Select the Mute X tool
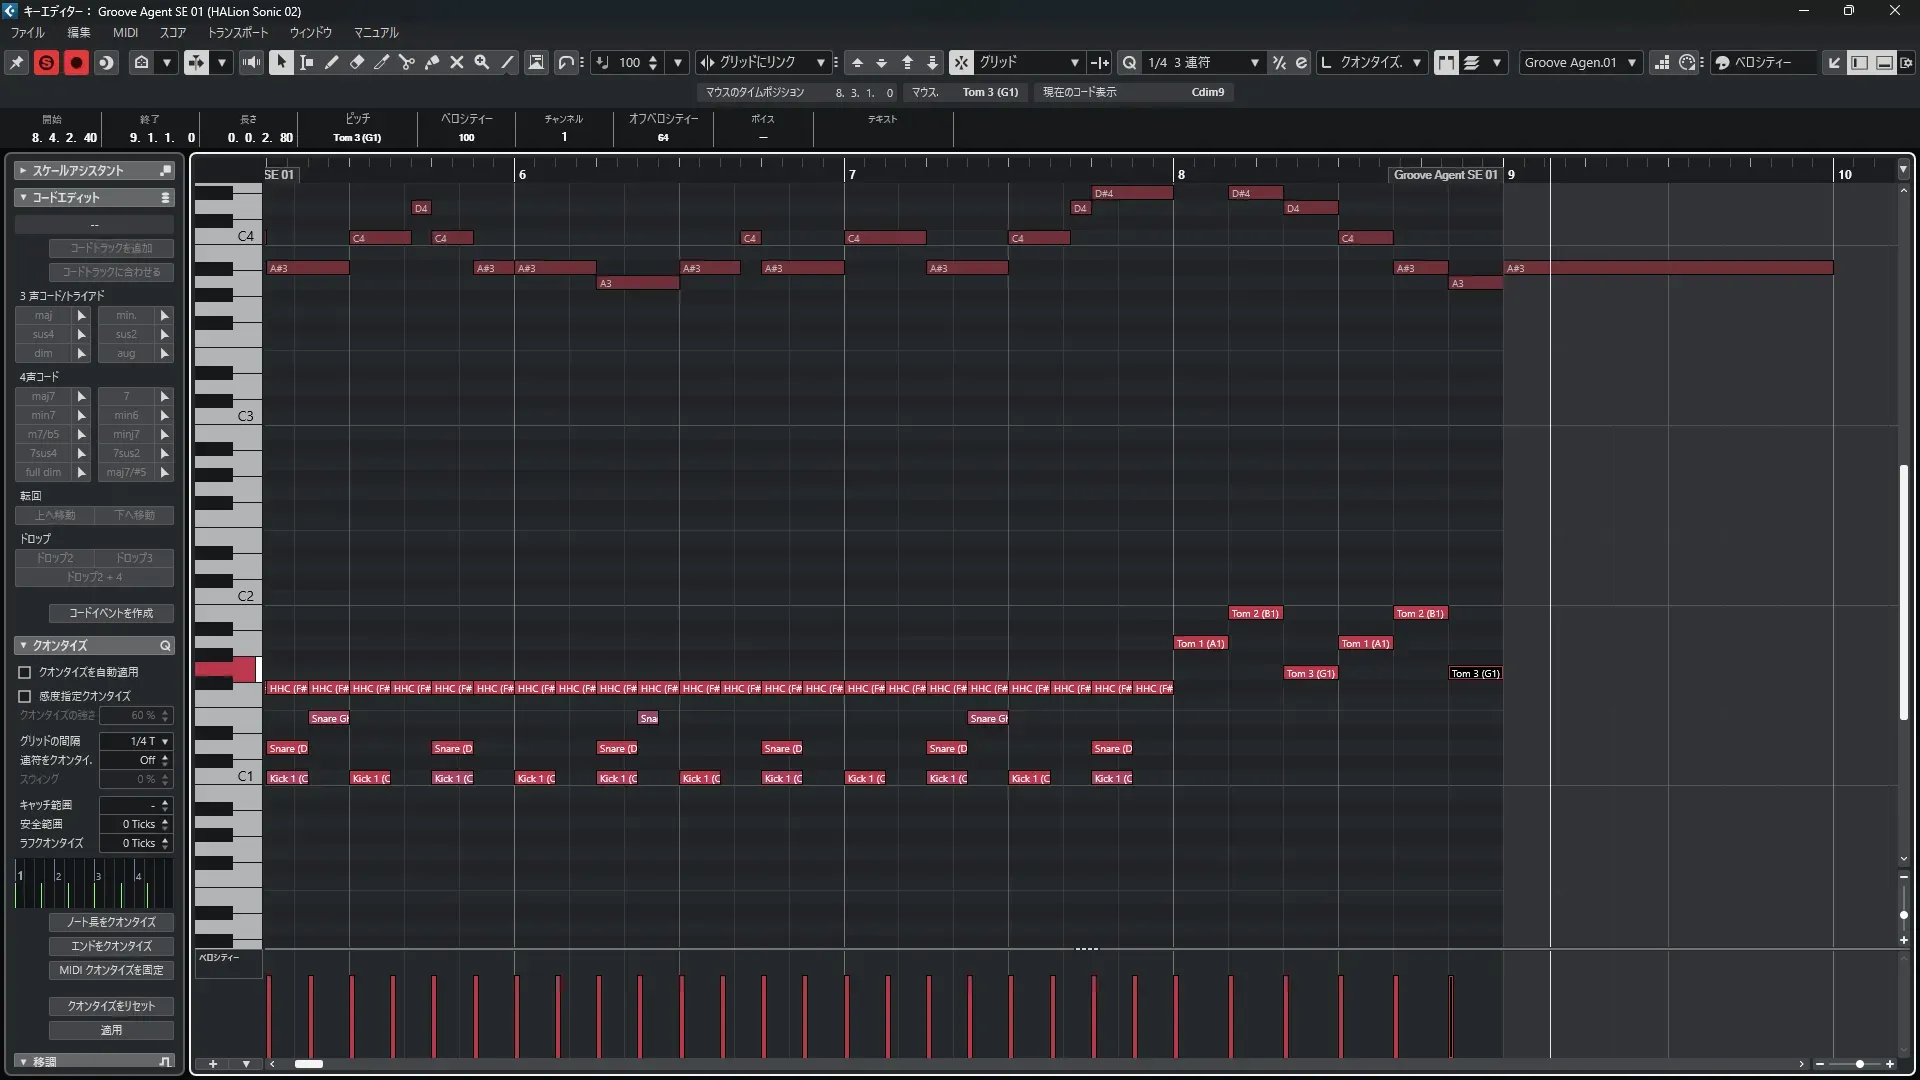This screenshot has height=1080, width=1920. tap(457, 62)
